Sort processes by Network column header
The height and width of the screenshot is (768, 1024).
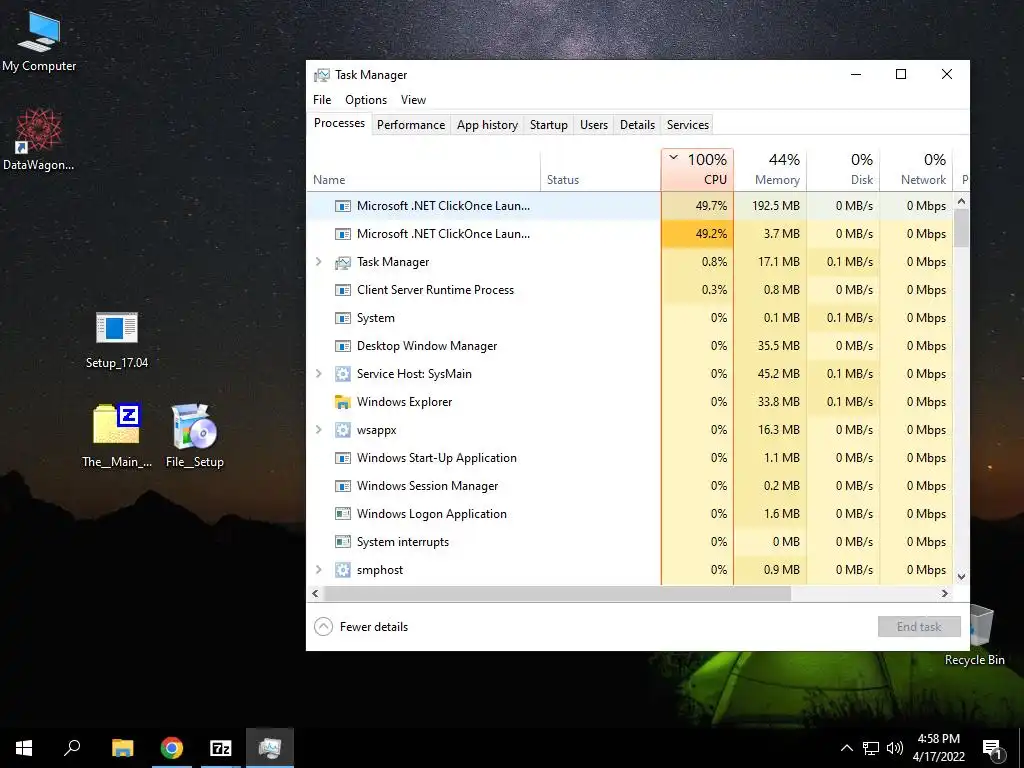tap(917, 170)
